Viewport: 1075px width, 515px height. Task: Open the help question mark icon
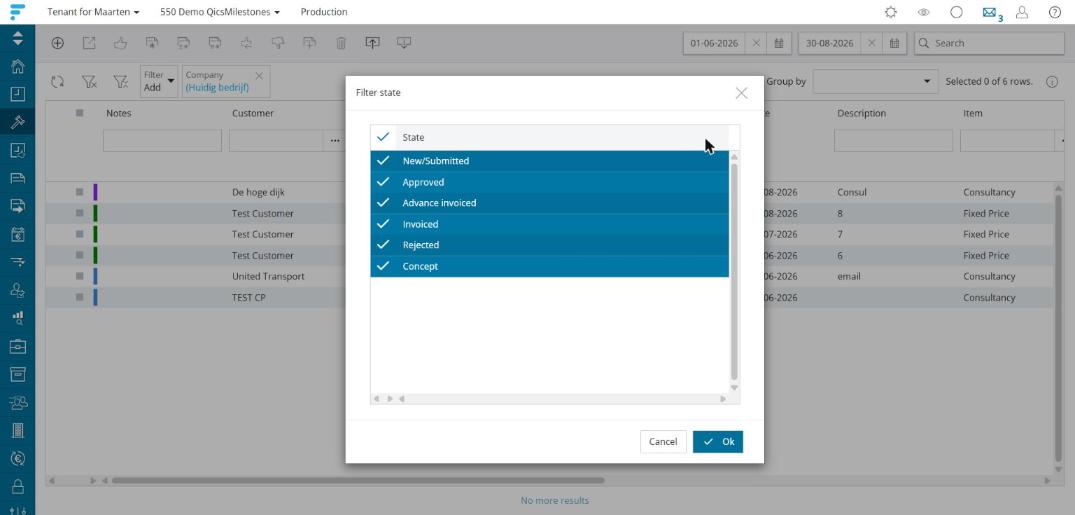coord(1055,12)
